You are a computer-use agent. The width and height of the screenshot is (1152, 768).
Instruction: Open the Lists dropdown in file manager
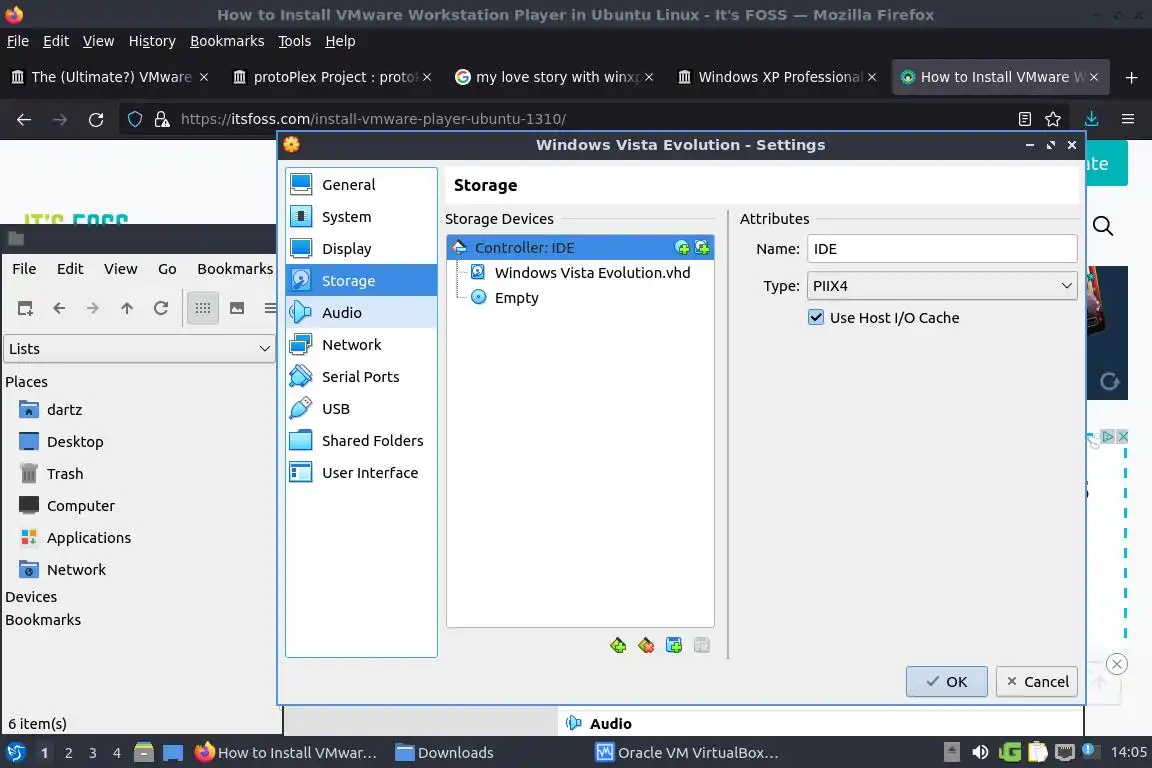(x=139, y=348)
